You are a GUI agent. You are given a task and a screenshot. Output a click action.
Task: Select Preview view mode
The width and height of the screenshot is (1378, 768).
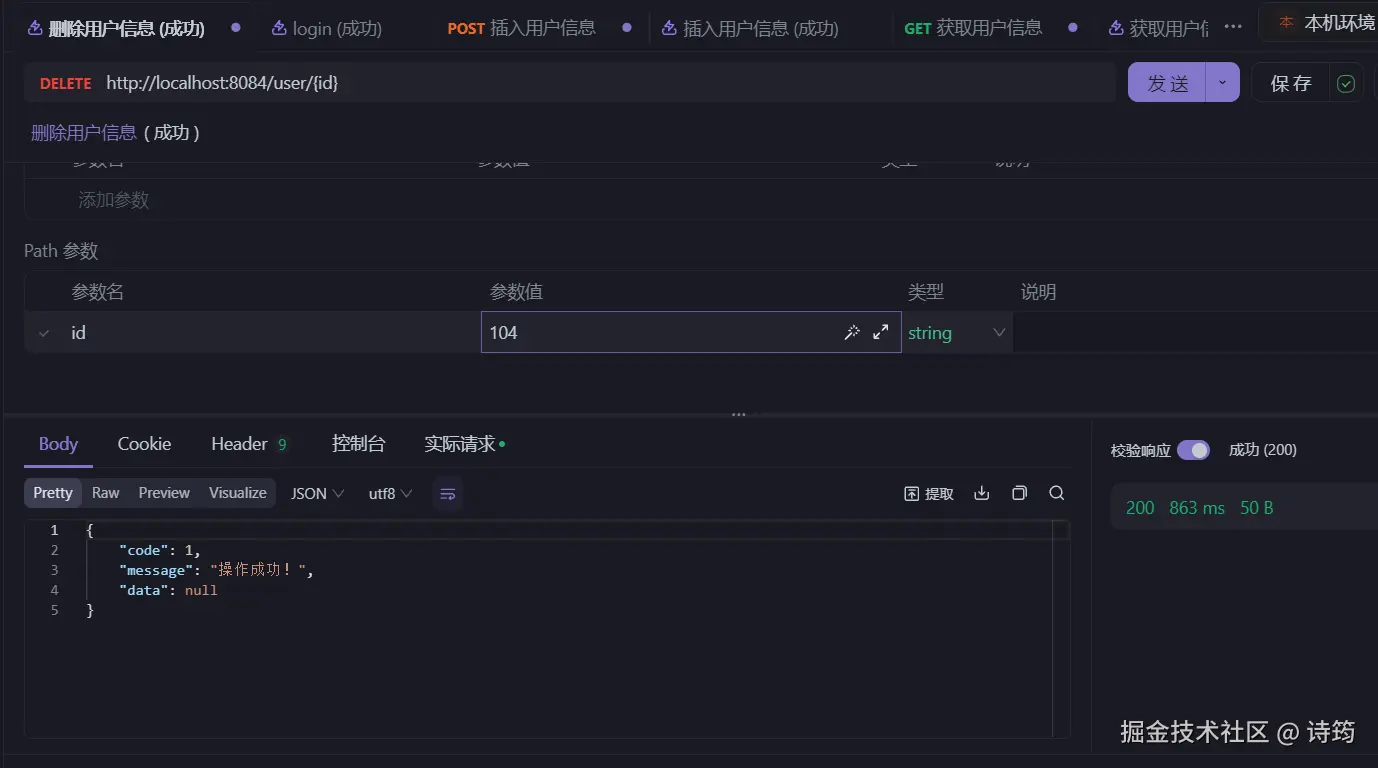tap(164, 493)
